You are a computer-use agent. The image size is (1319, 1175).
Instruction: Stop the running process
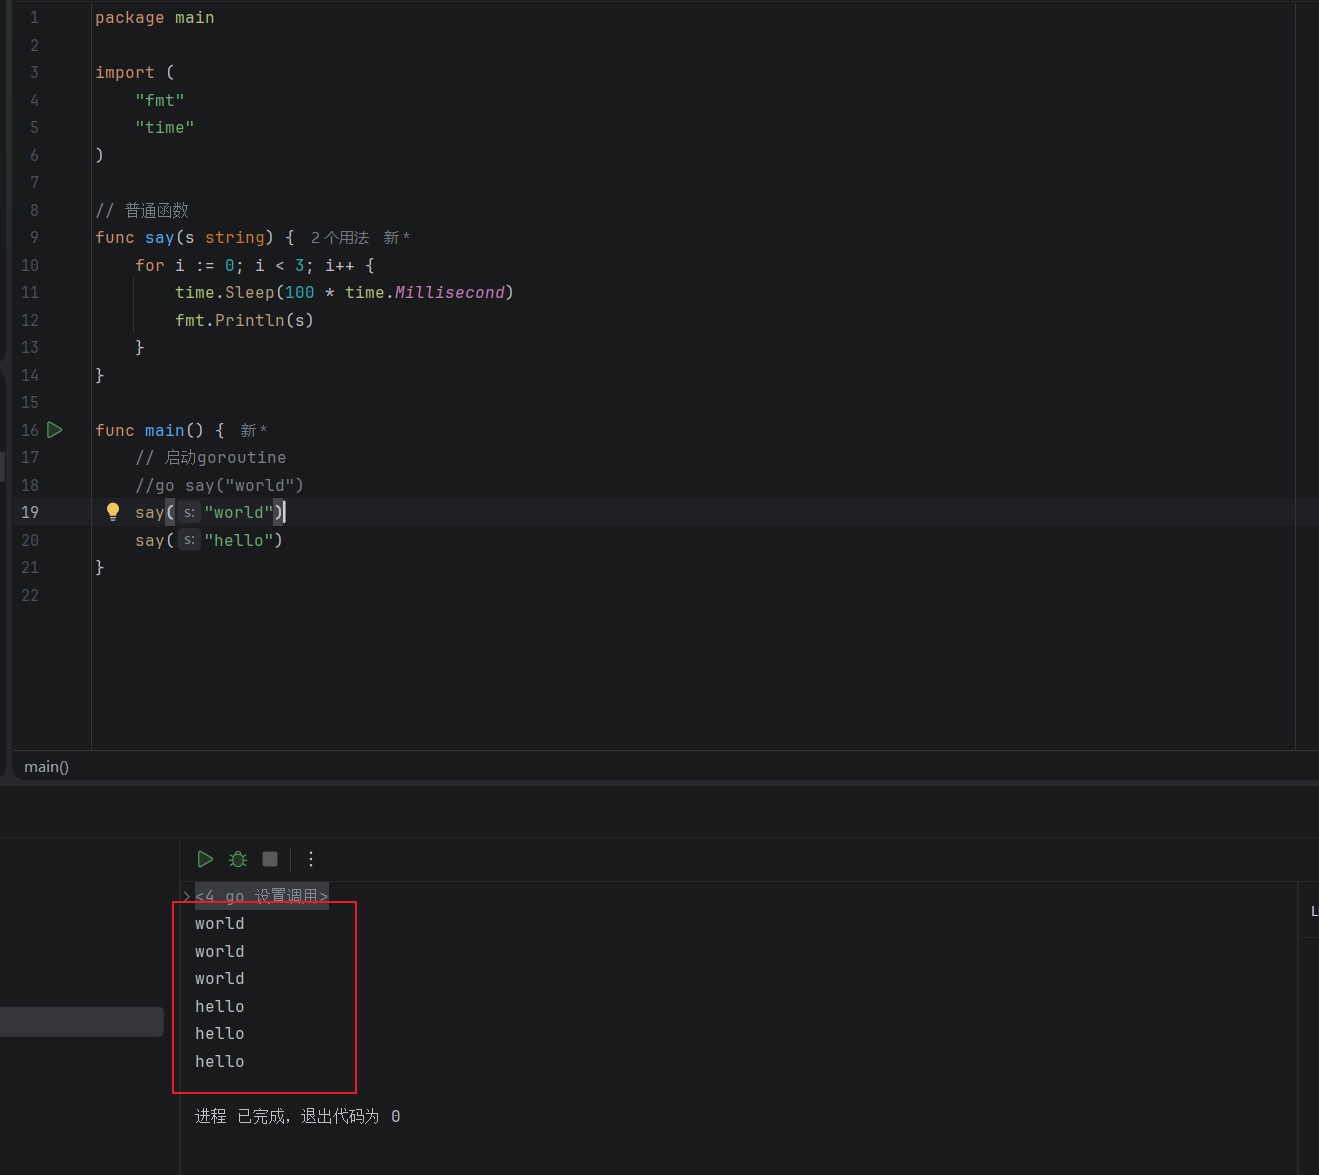coord(270,859)
